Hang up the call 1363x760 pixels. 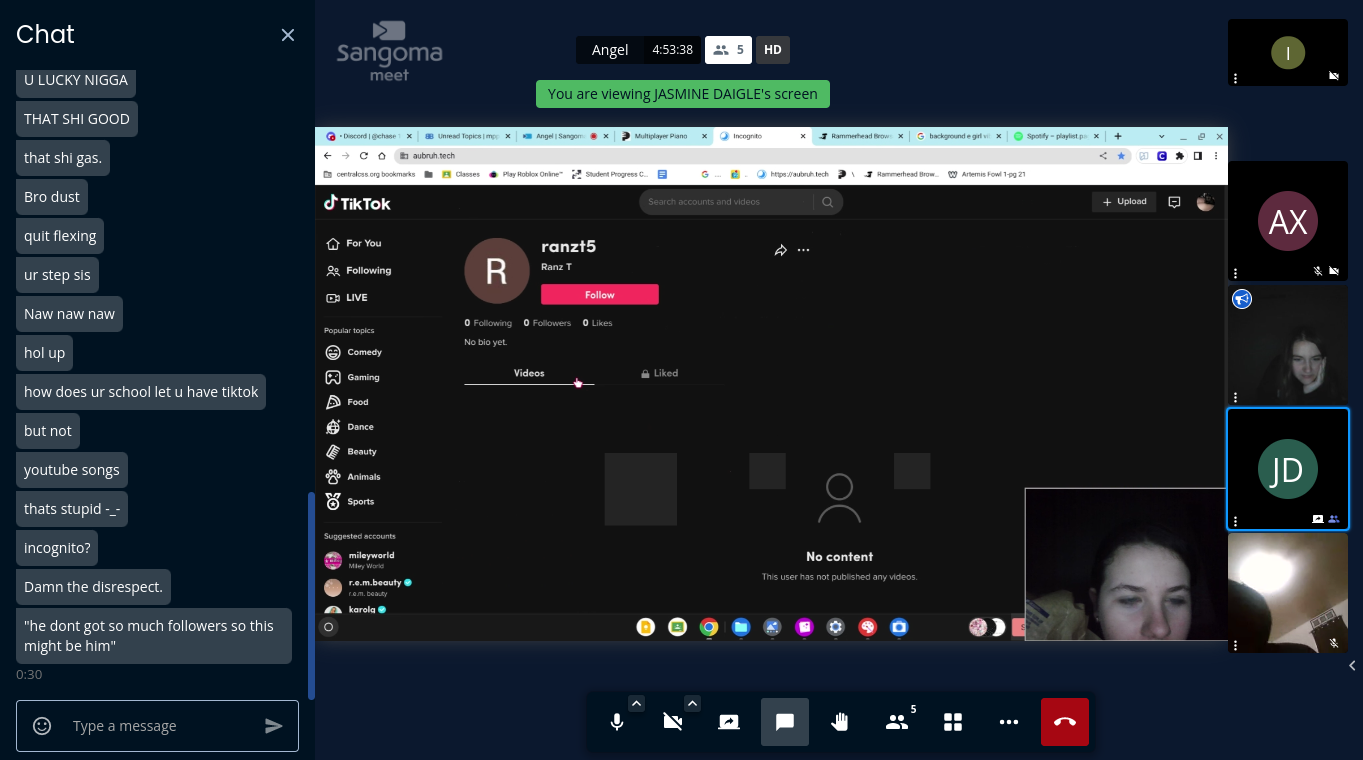(1064, 722)
